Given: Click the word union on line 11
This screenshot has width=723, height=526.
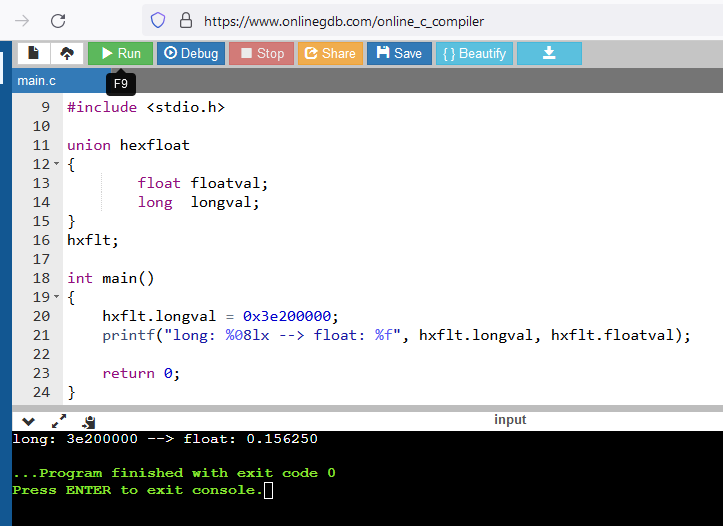Looking at the screenshot, I should click(89, 145).
